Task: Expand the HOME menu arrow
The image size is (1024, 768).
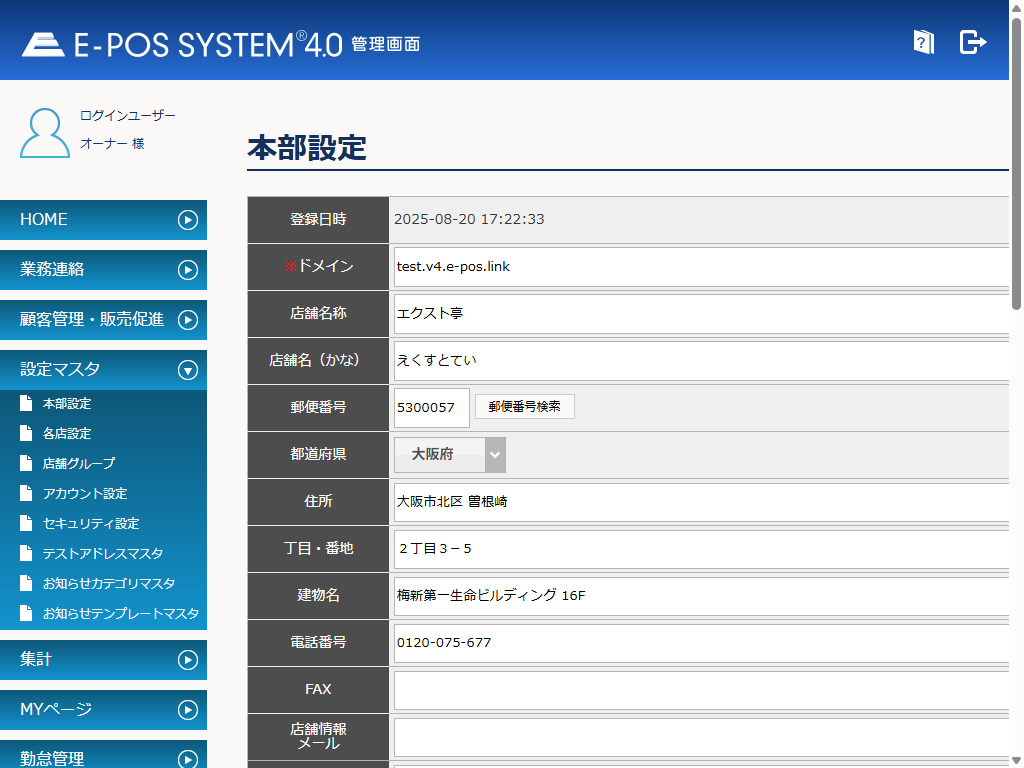Action: 187,220
